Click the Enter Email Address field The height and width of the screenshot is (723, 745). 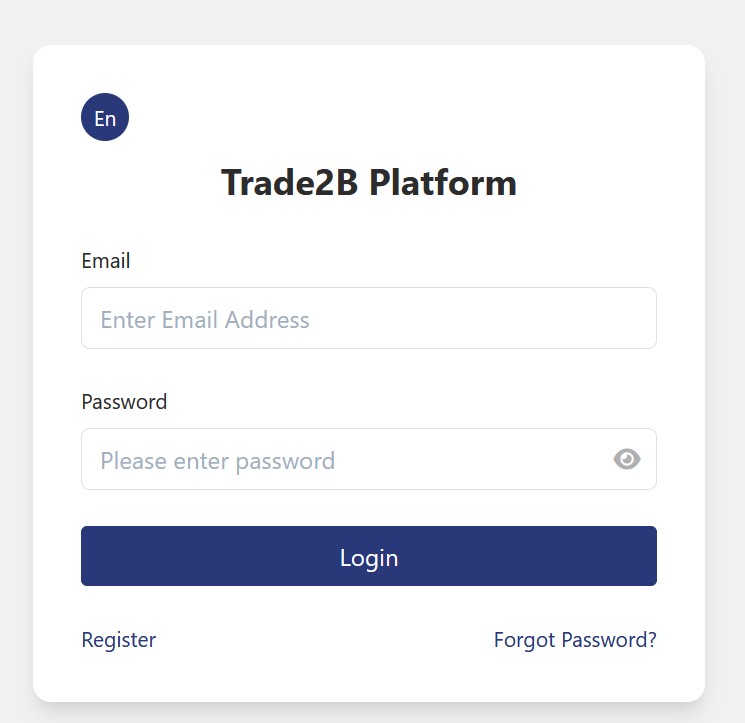point(368,319)
